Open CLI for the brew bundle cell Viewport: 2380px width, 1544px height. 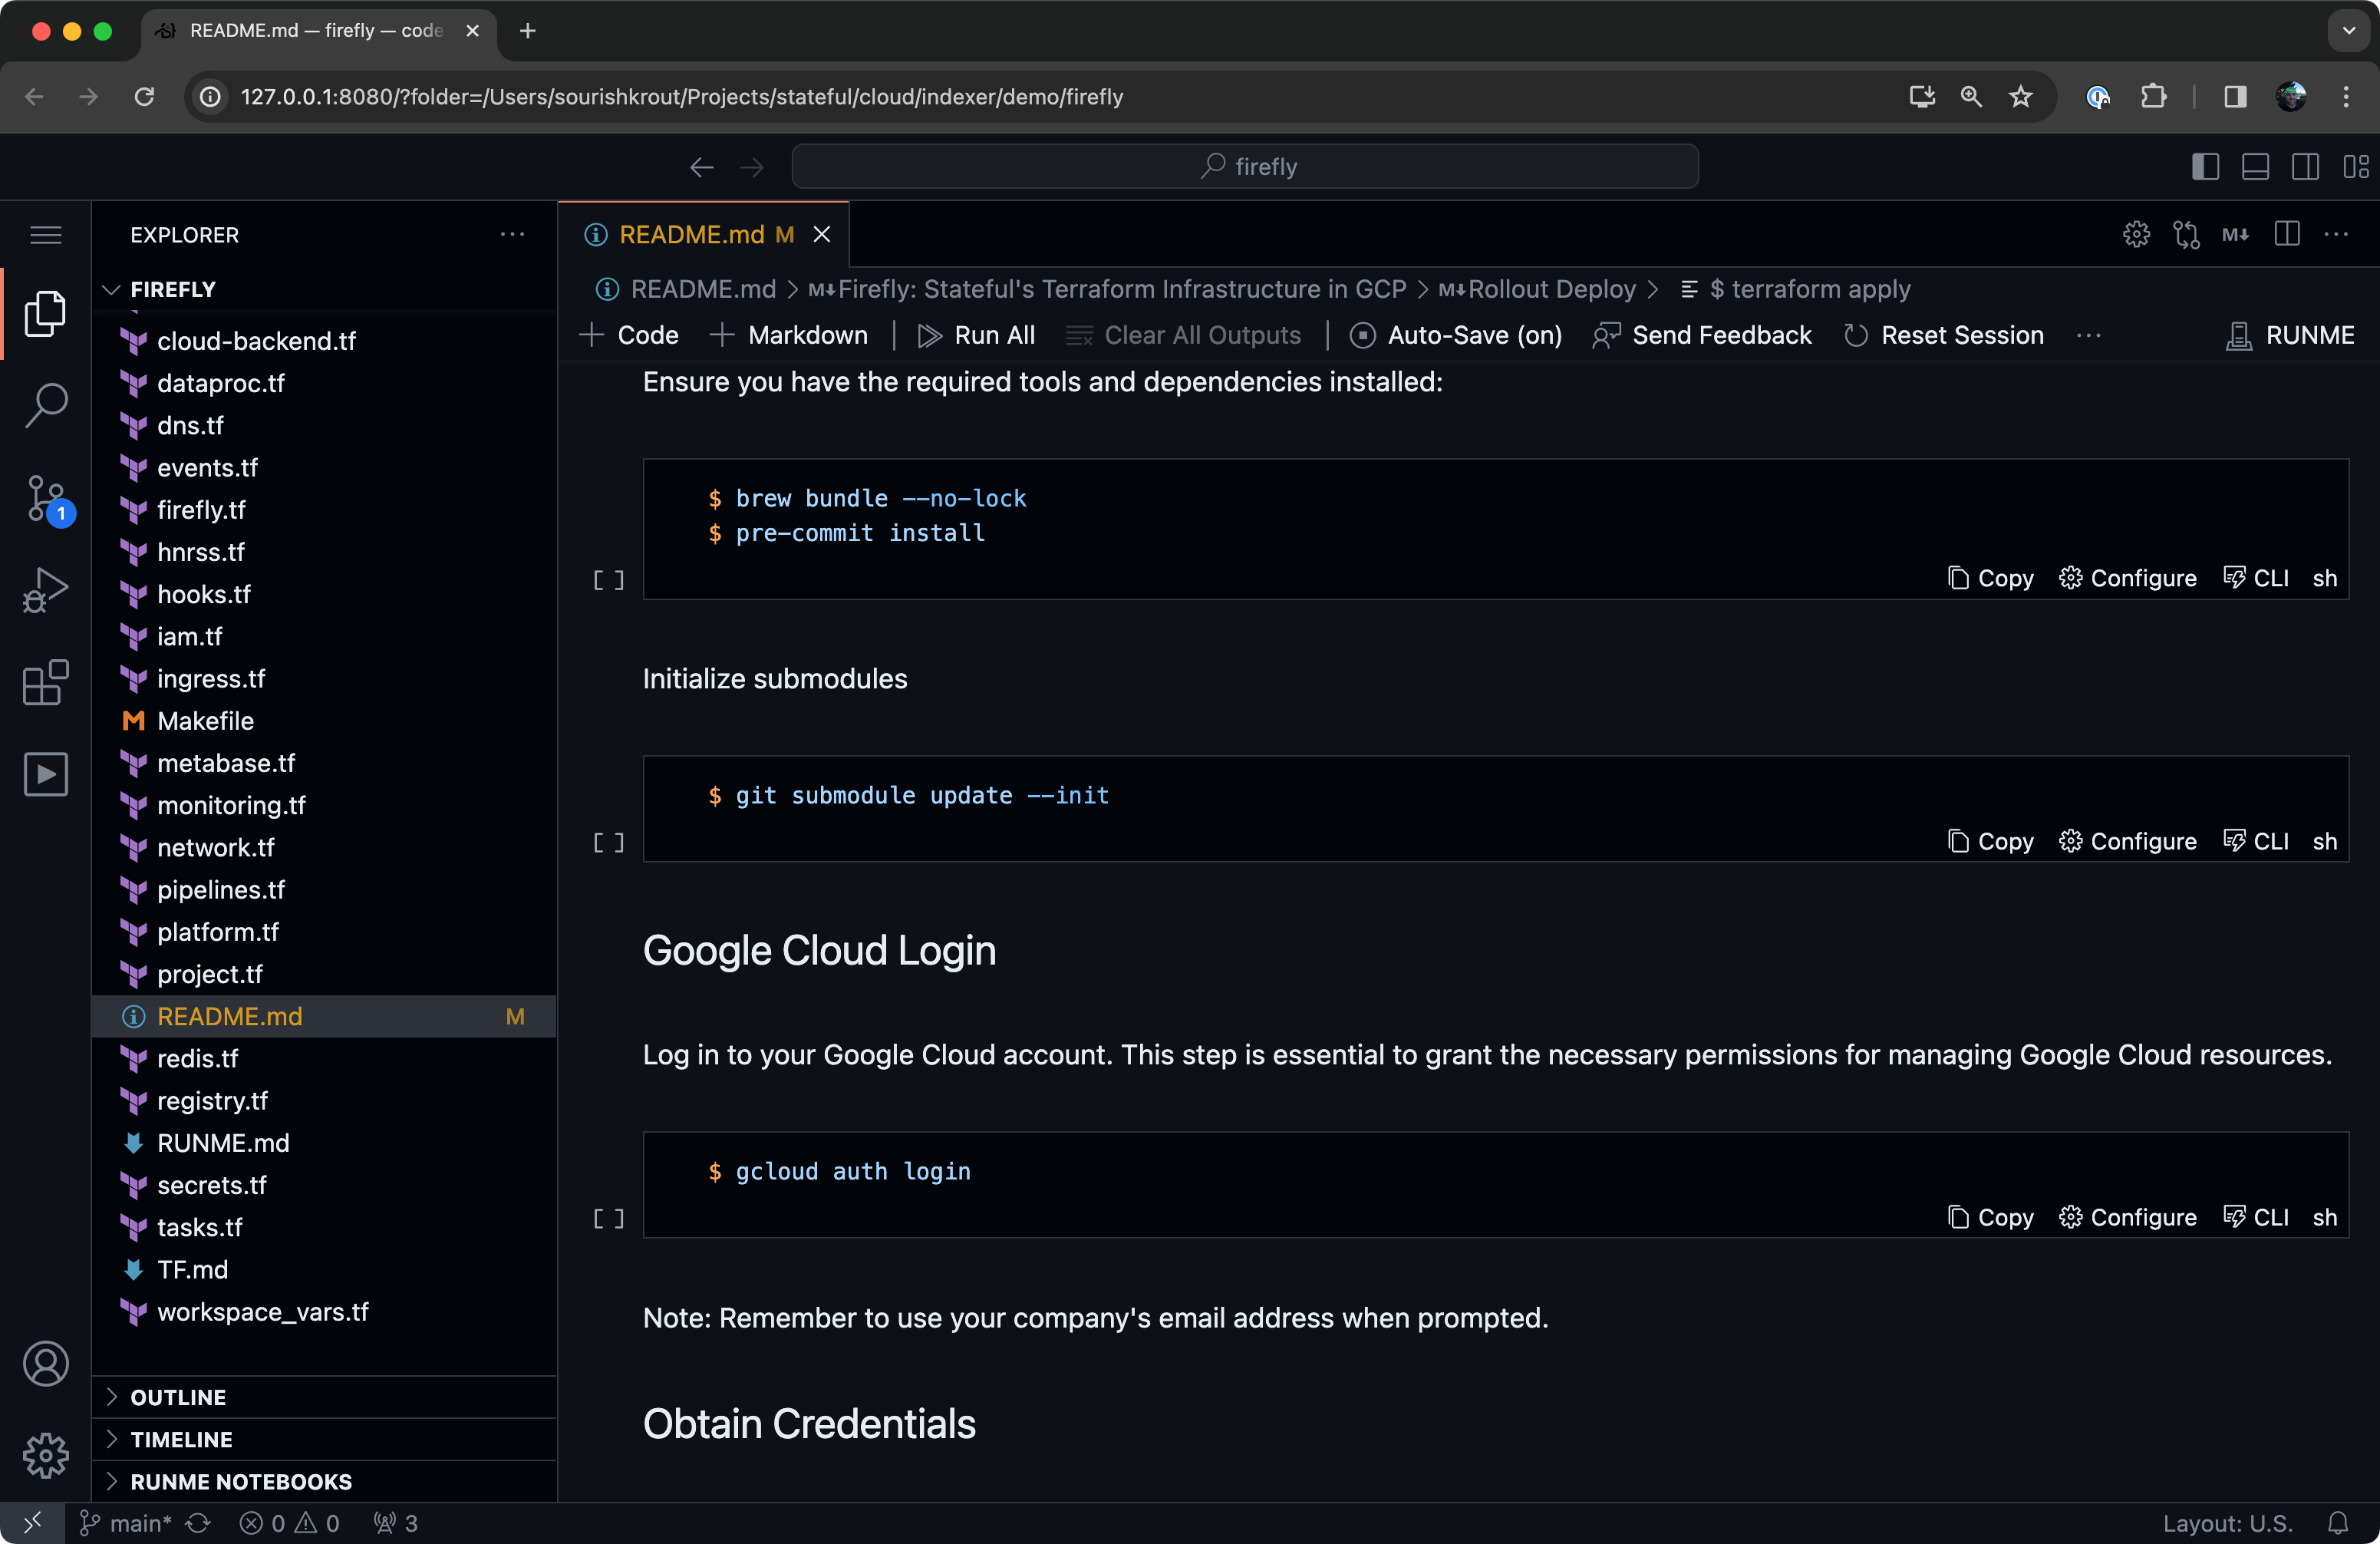click(2256, 578)
